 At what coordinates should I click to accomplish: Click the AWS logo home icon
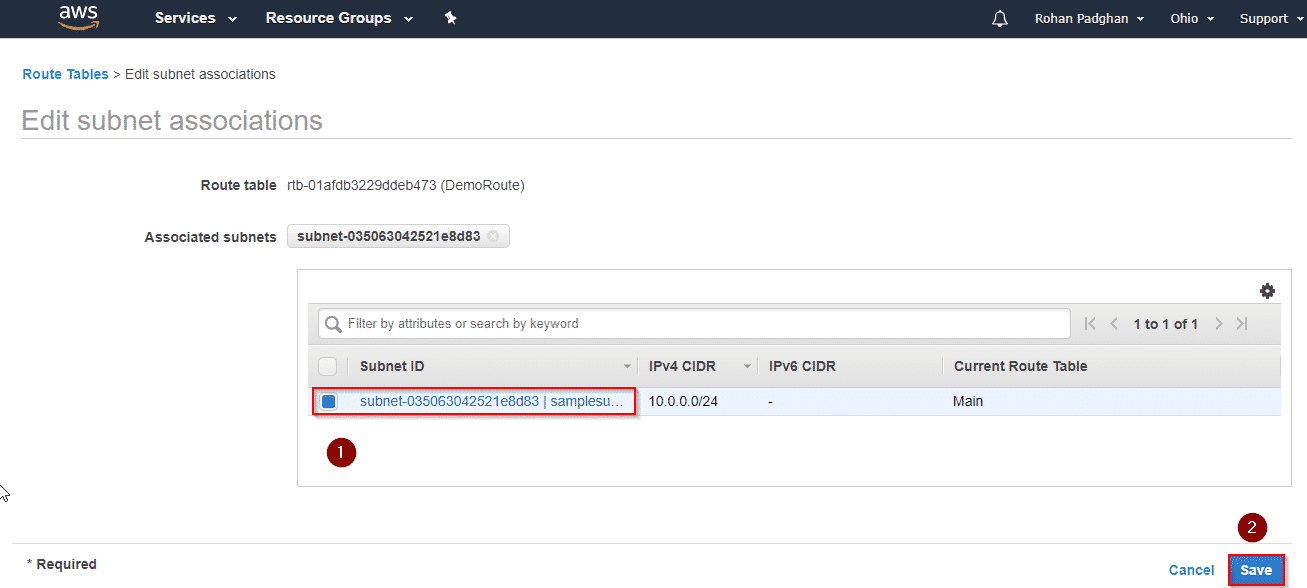coord(78,17)
